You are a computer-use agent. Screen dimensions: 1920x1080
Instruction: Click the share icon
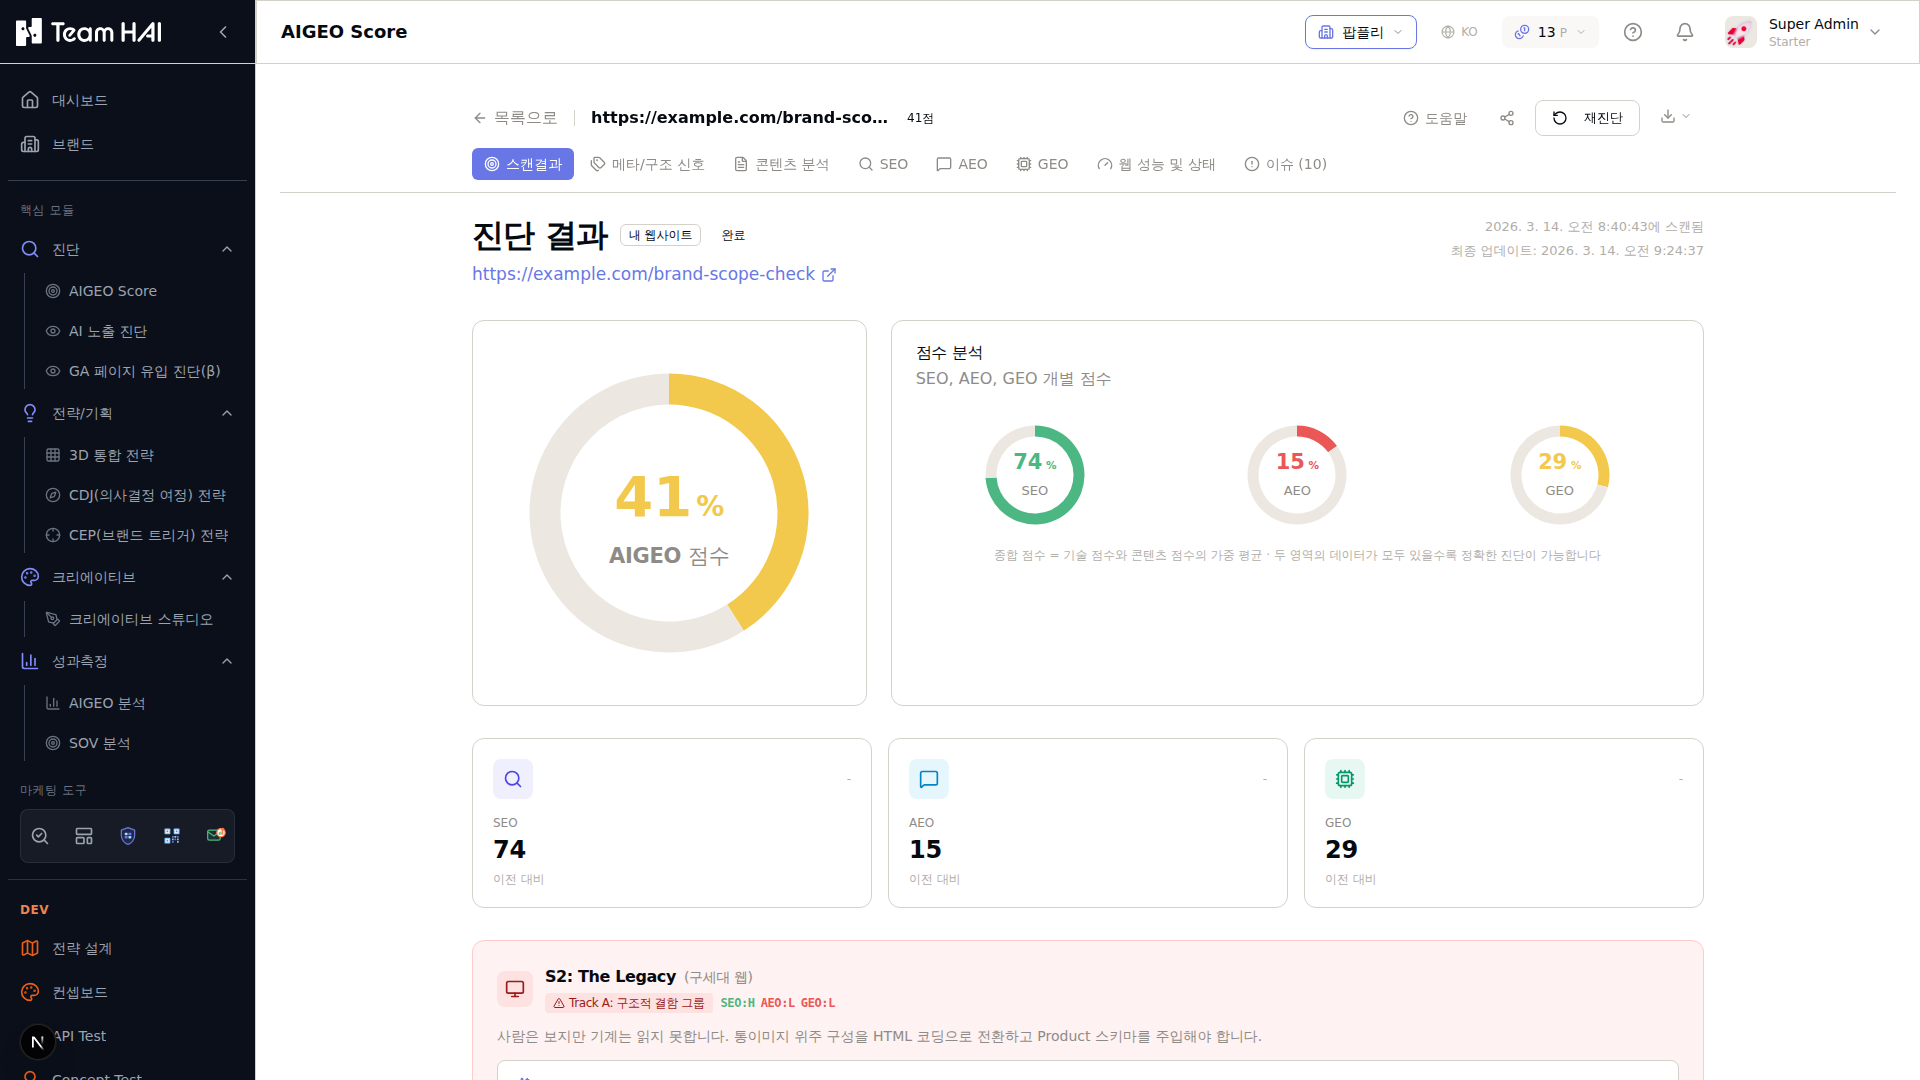pos(1507,118)
